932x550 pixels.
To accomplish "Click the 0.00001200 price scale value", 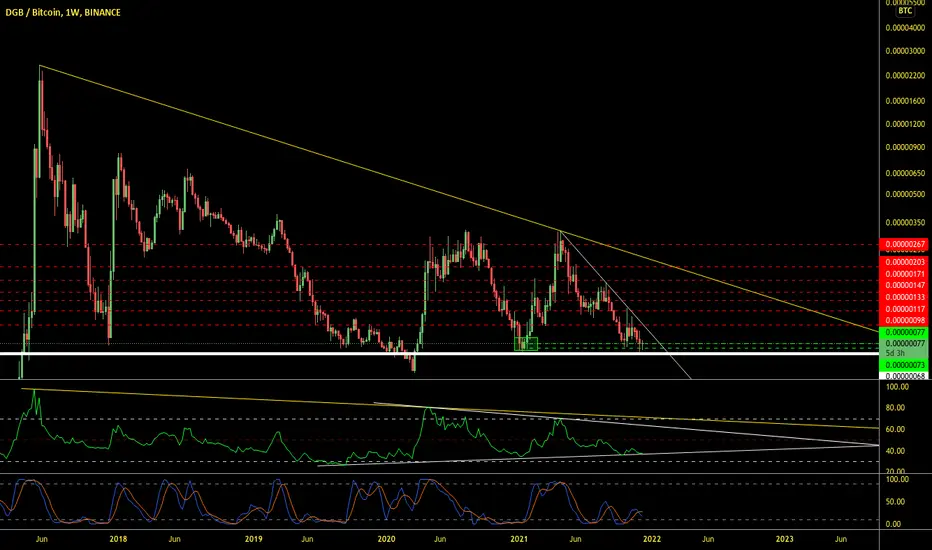I will (905, 124).
